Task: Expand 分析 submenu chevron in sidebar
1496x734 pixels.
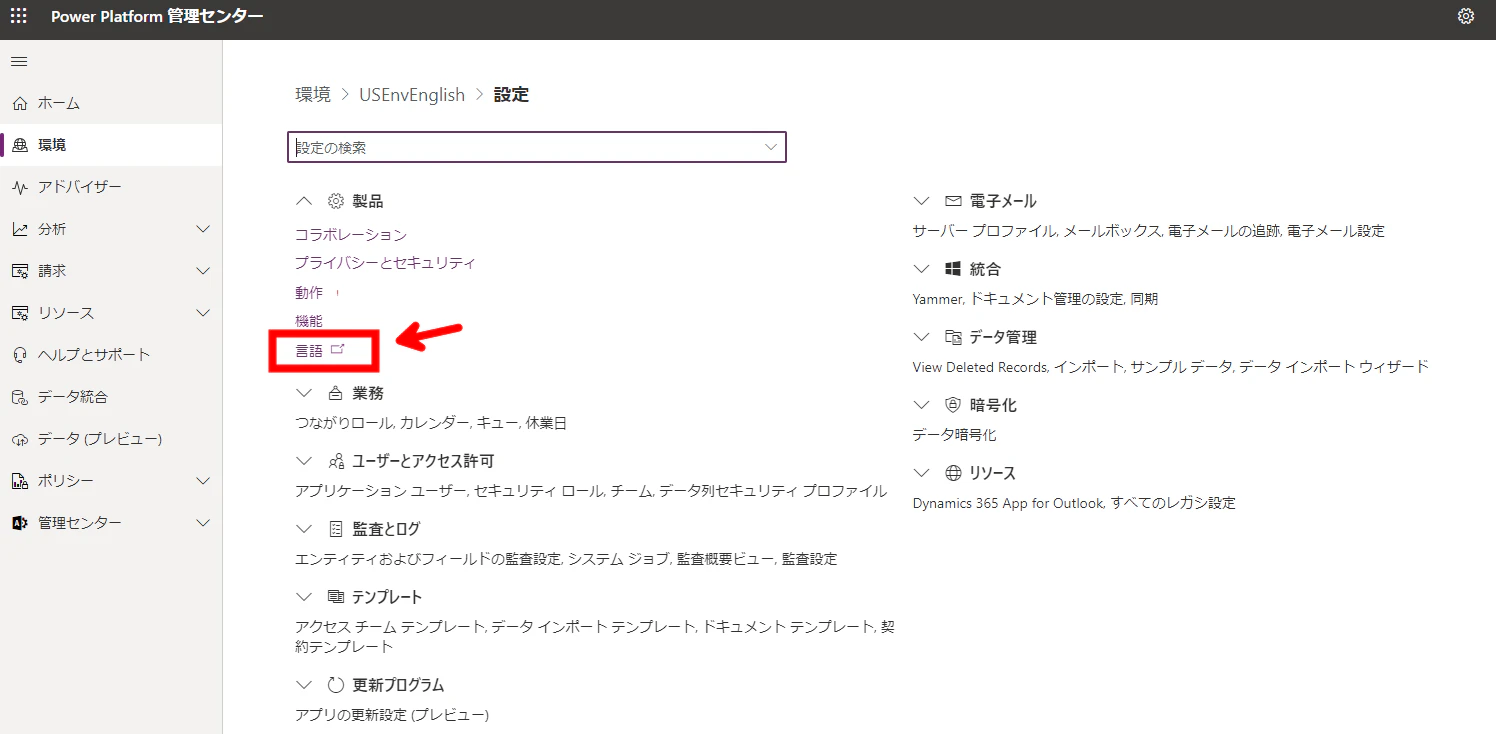Action: pyautogui.click(x=203, y=229)
